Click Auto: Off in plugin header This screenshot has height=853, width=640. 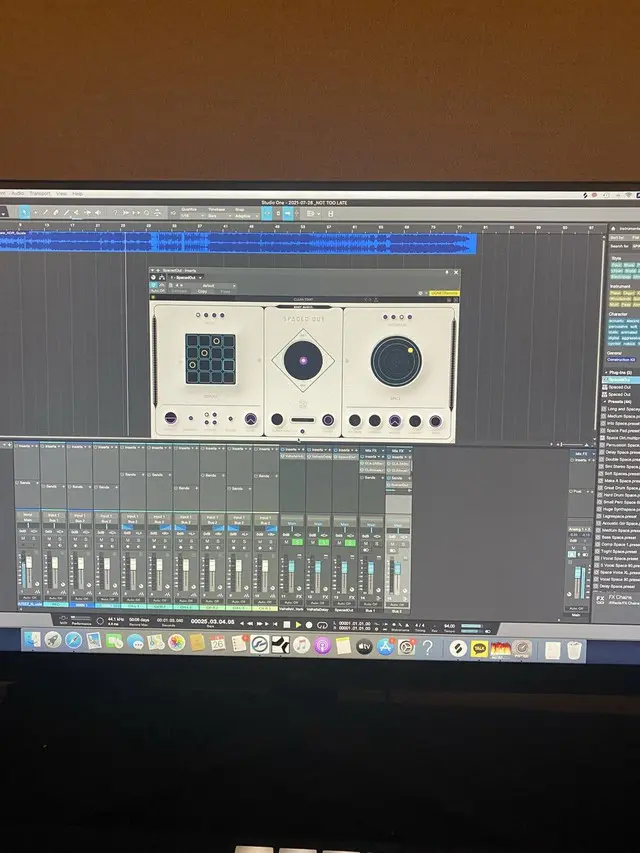[x=158, y=291]
